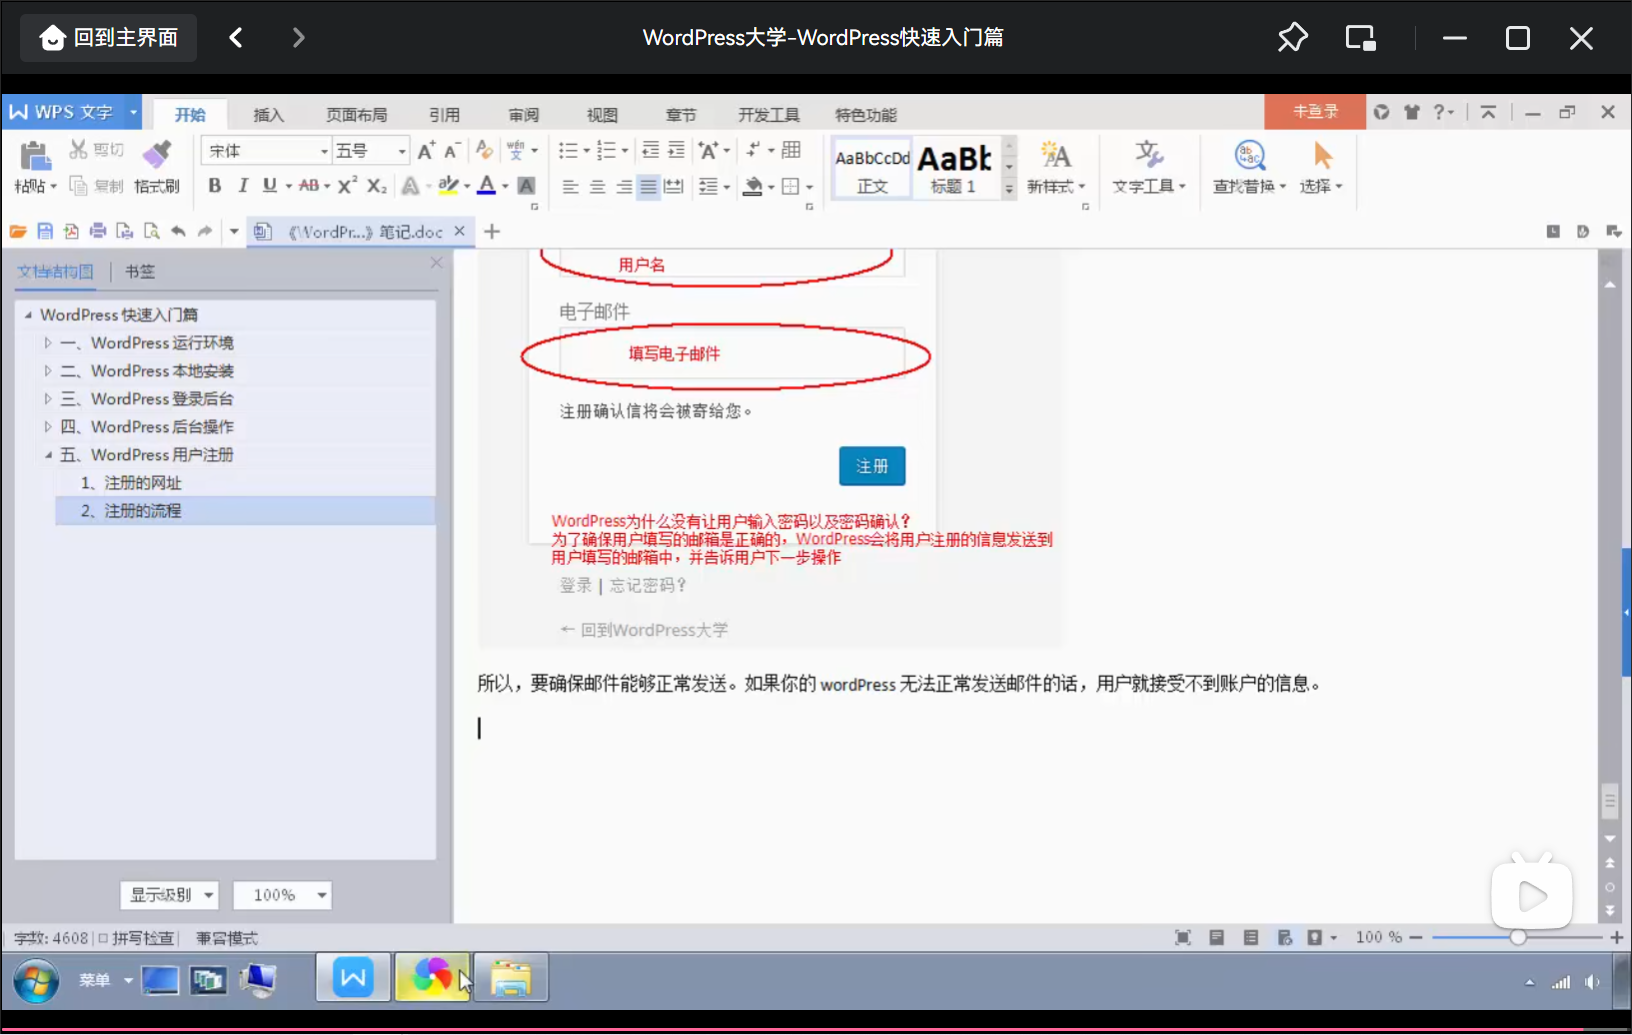Apply the 标题 1 style in the gallery
Viewport: 1632px width, 1035px height.
(x=954, y=168)
